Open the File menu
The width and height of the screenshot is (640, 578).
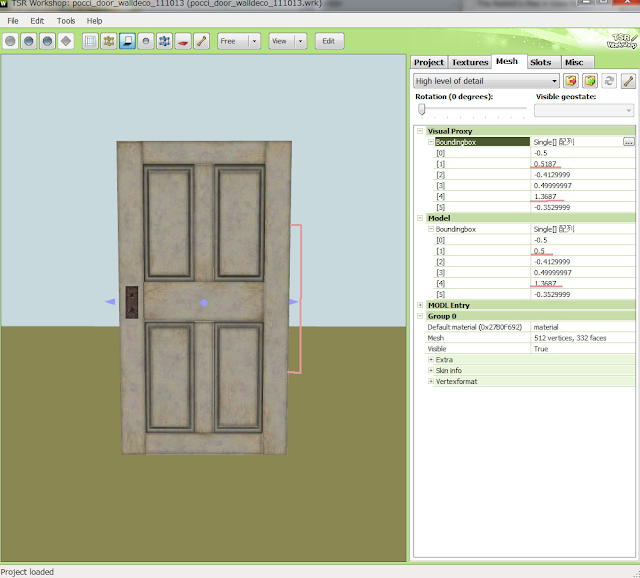coord(13,21)
